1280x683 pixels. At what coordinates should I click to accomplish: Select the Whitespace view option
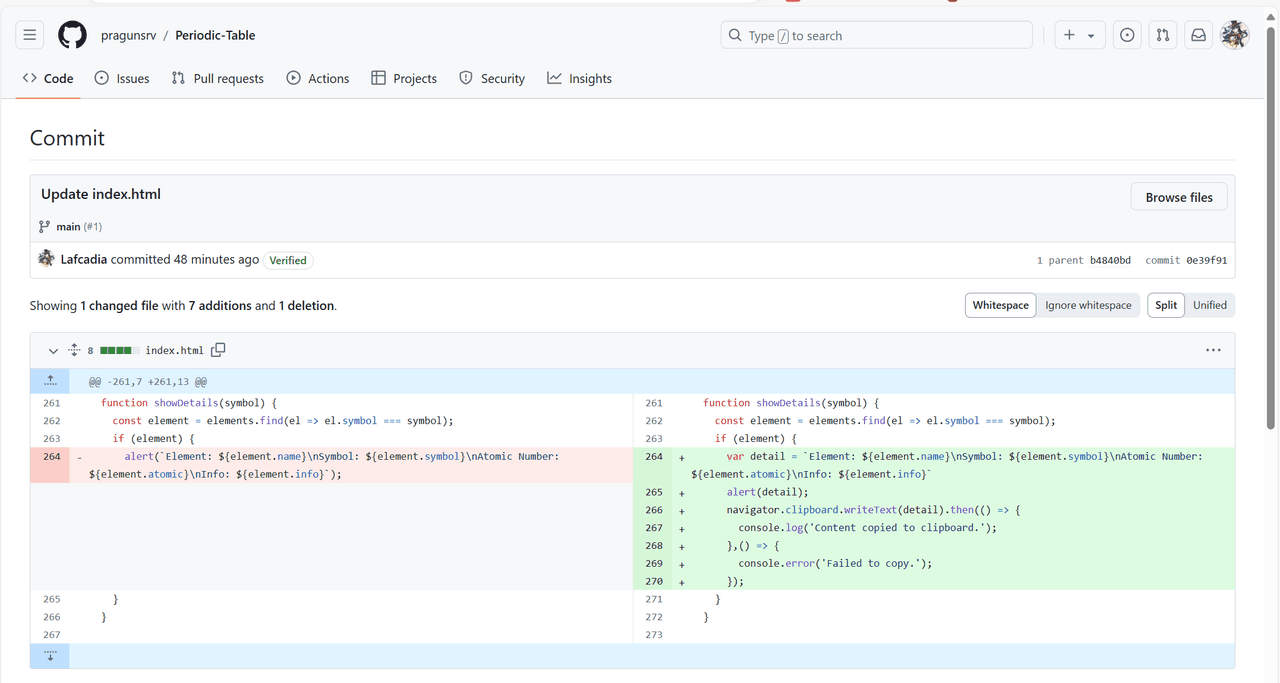click(x=1000, y=305)
